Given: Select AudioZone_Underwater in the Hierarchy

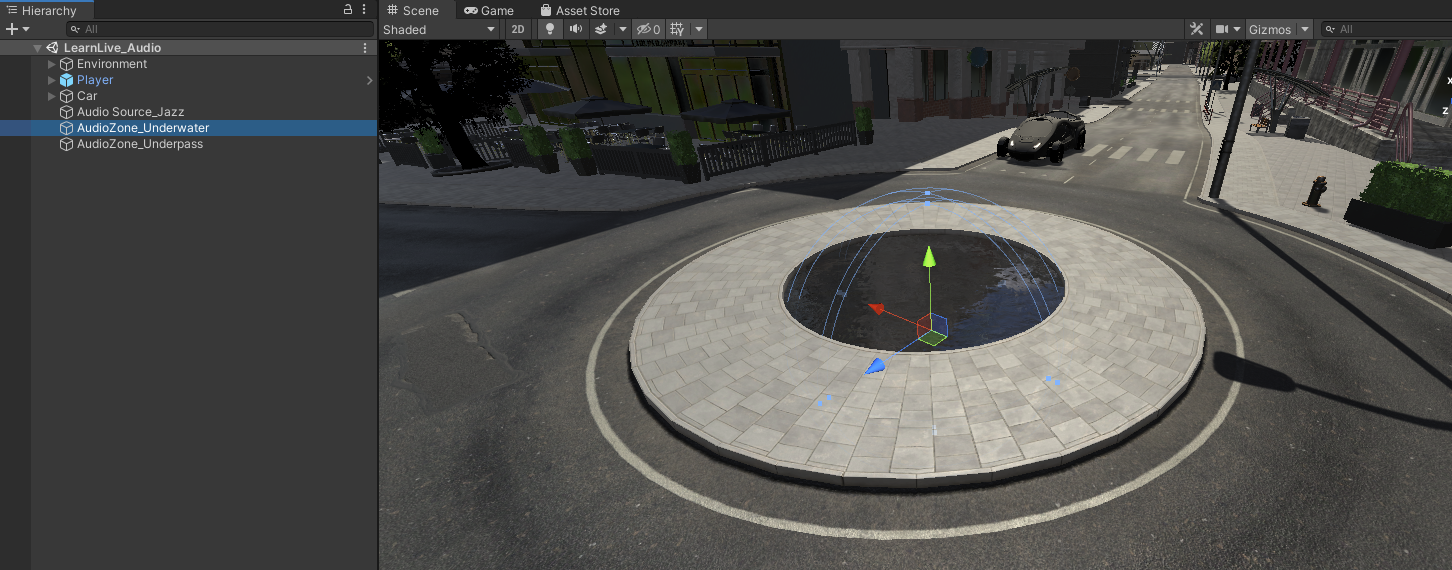Looking at the screenshot, I should click(143, 128).
